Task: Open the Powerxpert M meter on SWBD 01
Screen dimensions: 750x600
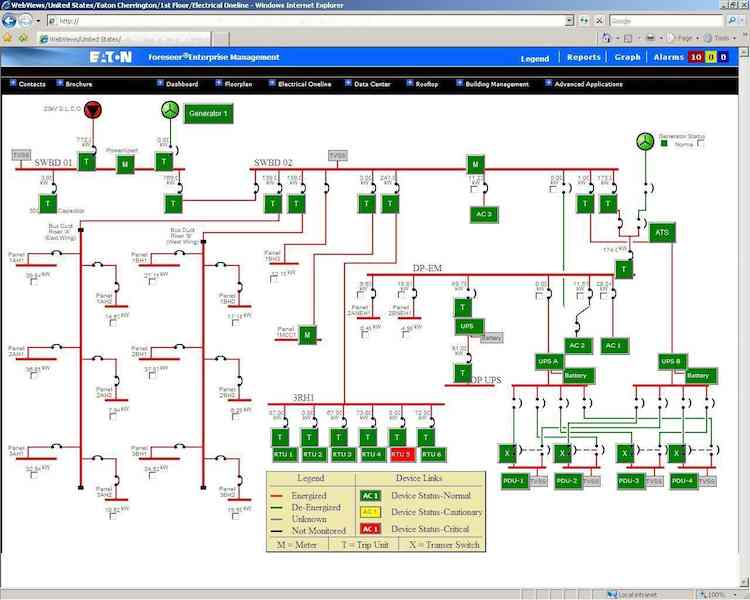Action: (x=125, y=165)
